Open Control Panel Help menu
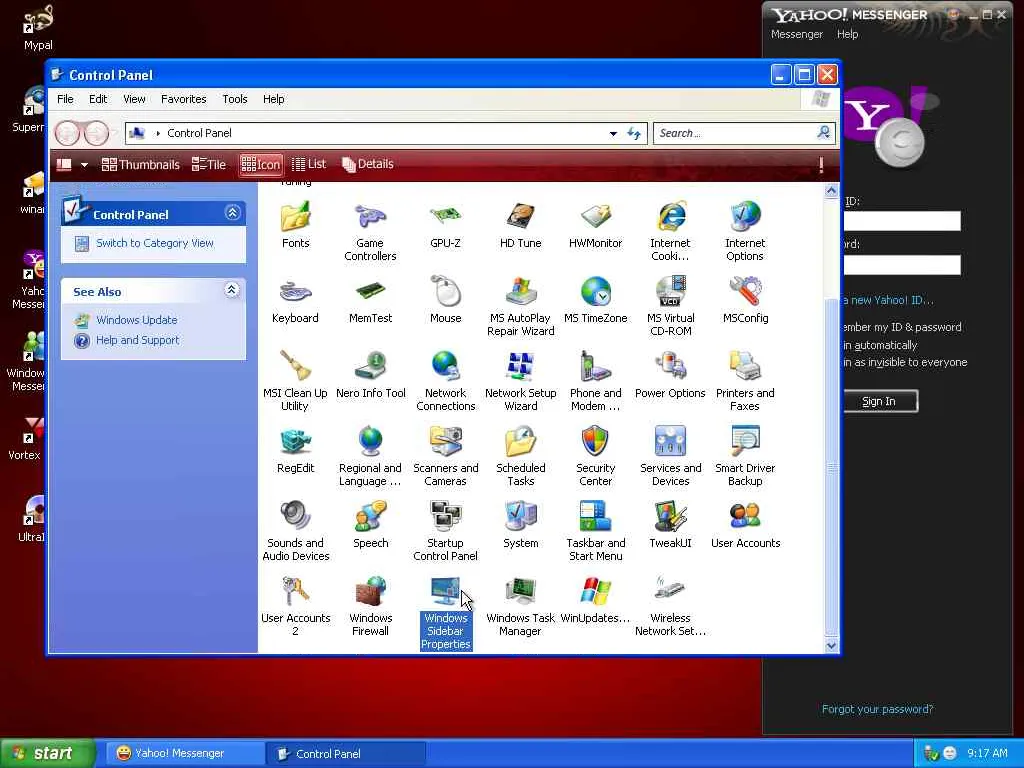1024x768 pixels. [x=274, y=99]
